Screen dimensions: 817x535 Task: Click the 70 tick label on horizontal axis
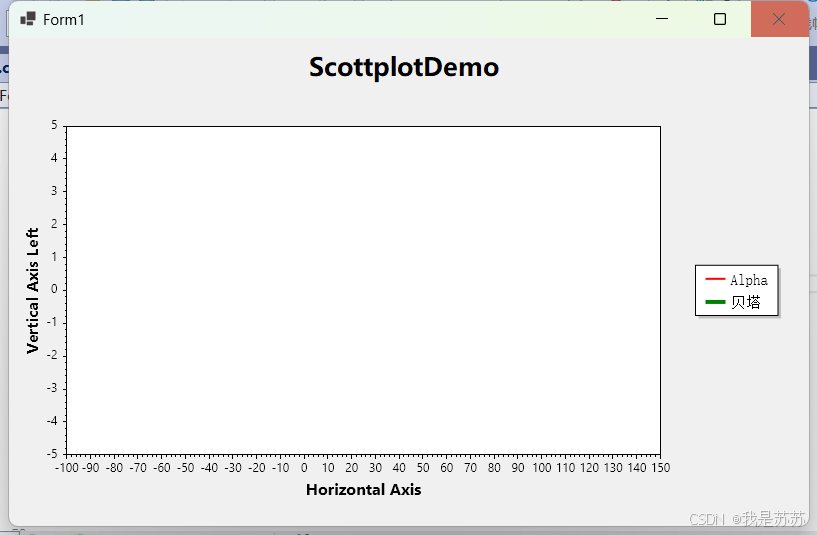coord(471,468)
